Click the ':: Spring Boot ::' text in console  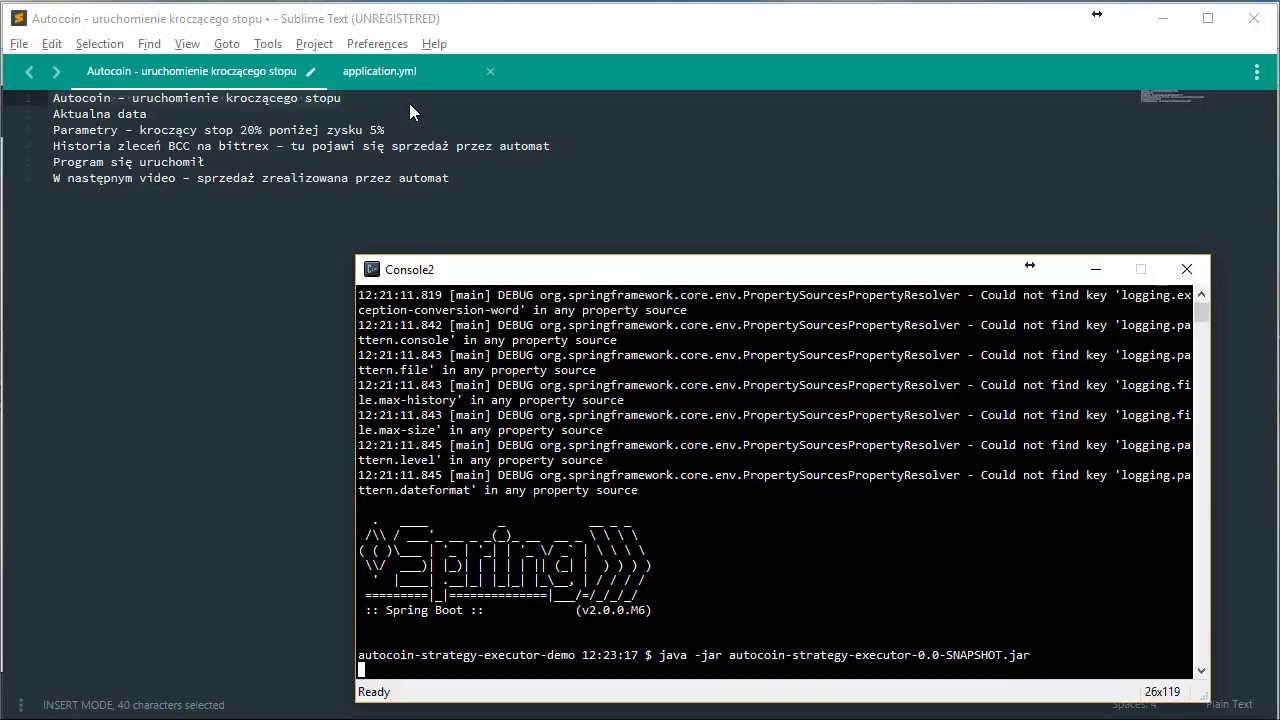(x=424, y=610)
